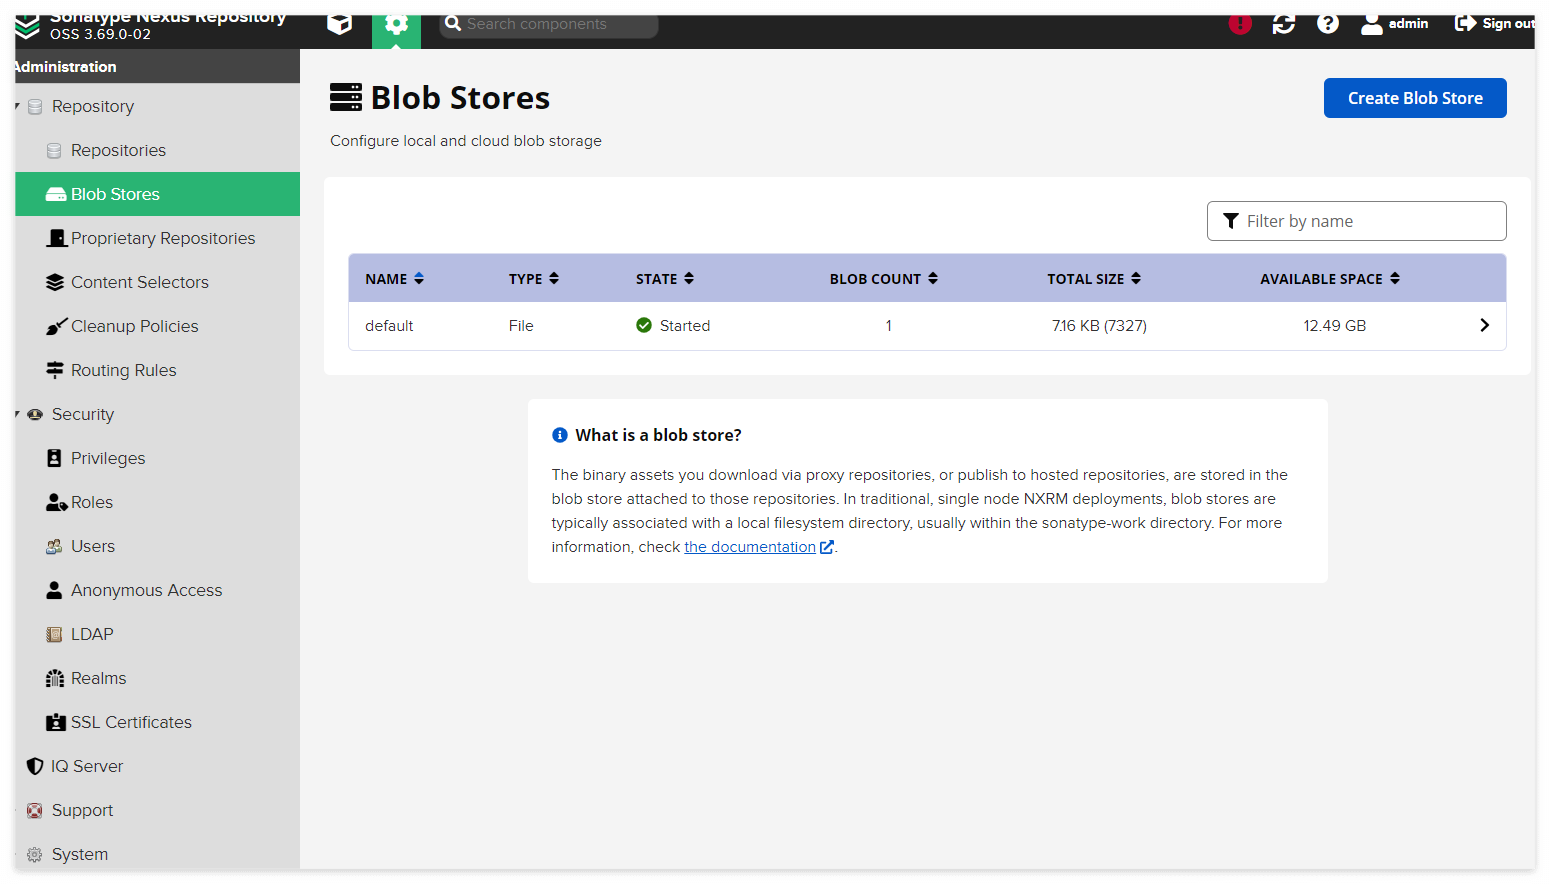Sort the table by TYPE column
1550x884 pixels.
534,279
